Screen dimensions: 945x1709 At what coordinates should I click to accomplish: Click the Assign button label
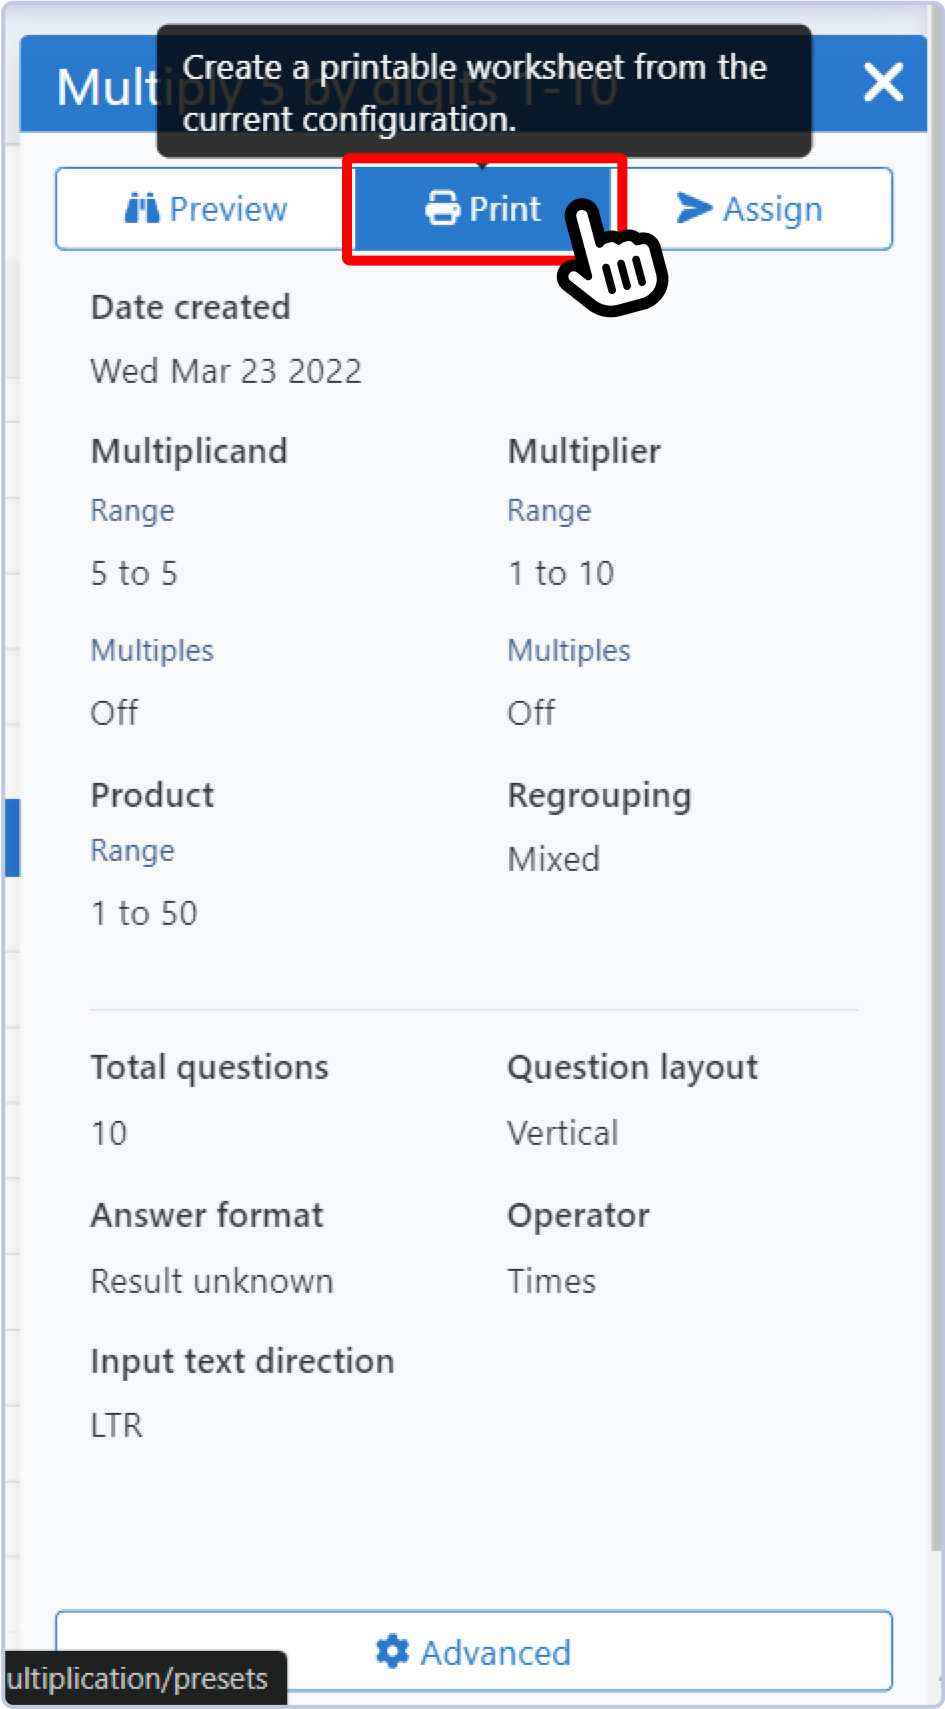click(772, 210)
